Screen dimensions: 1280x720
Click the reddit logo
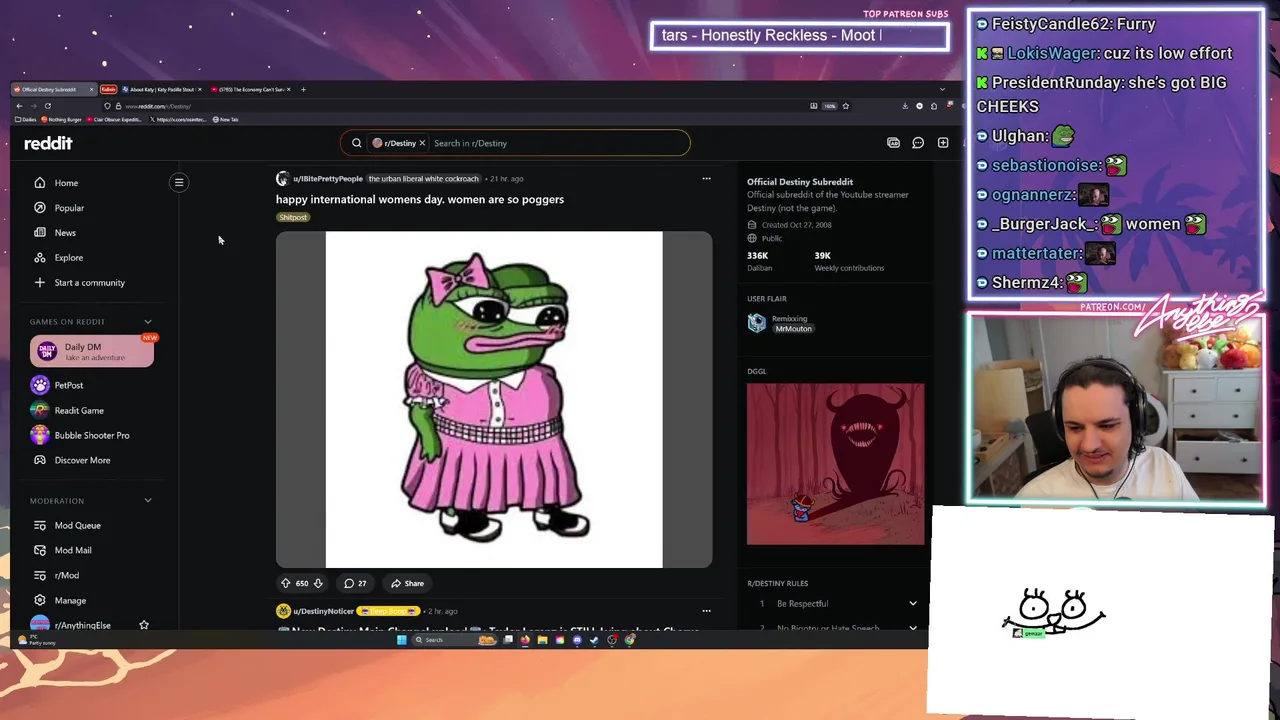(48, 143)
